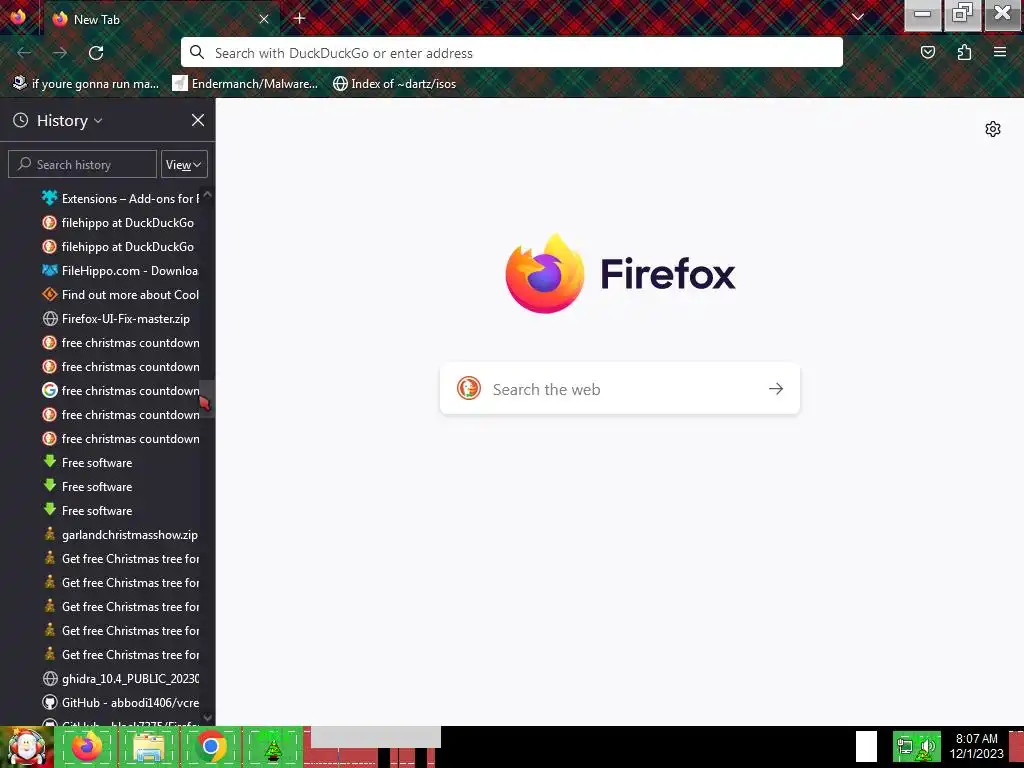The image size is (1024, 768).
Task: Focus the address bar
Action: coord(511,53)
